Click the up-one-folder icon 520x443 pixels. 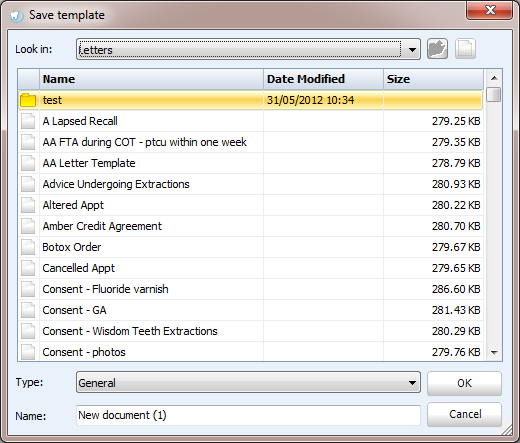(x=437, y=49)
